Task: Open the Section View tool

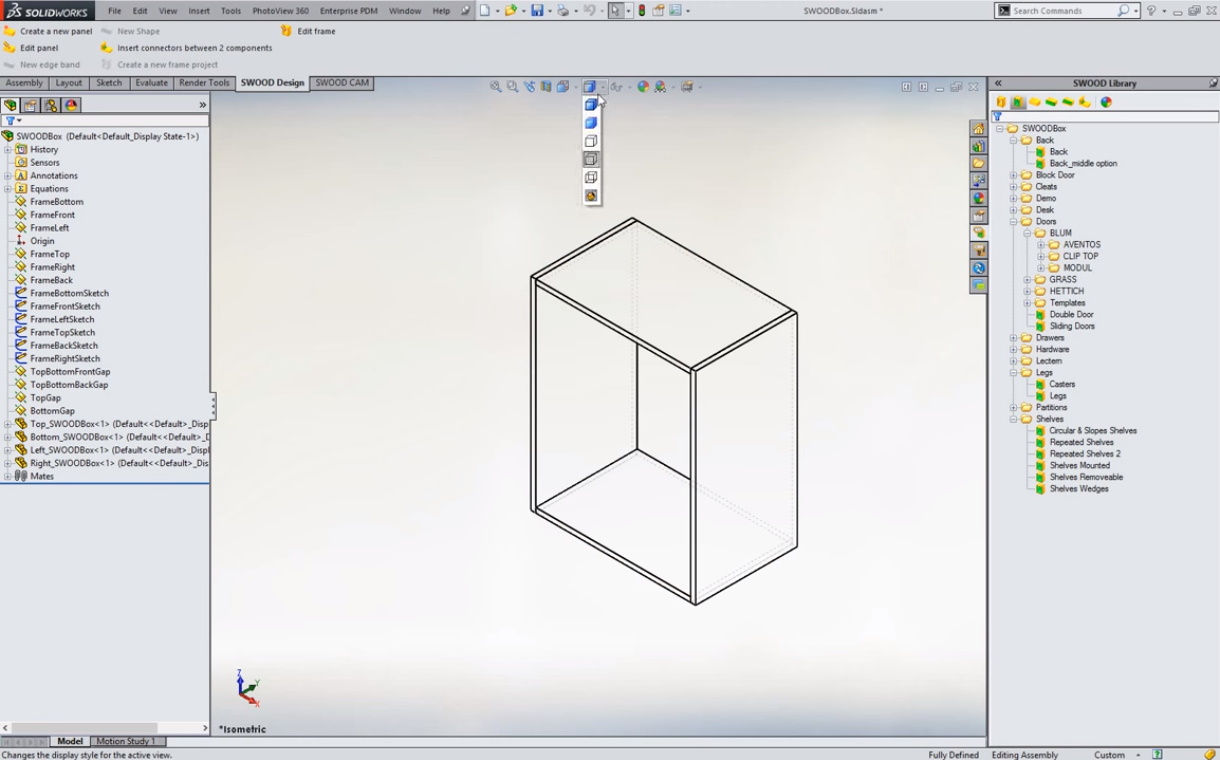Action: coord(546,87)
